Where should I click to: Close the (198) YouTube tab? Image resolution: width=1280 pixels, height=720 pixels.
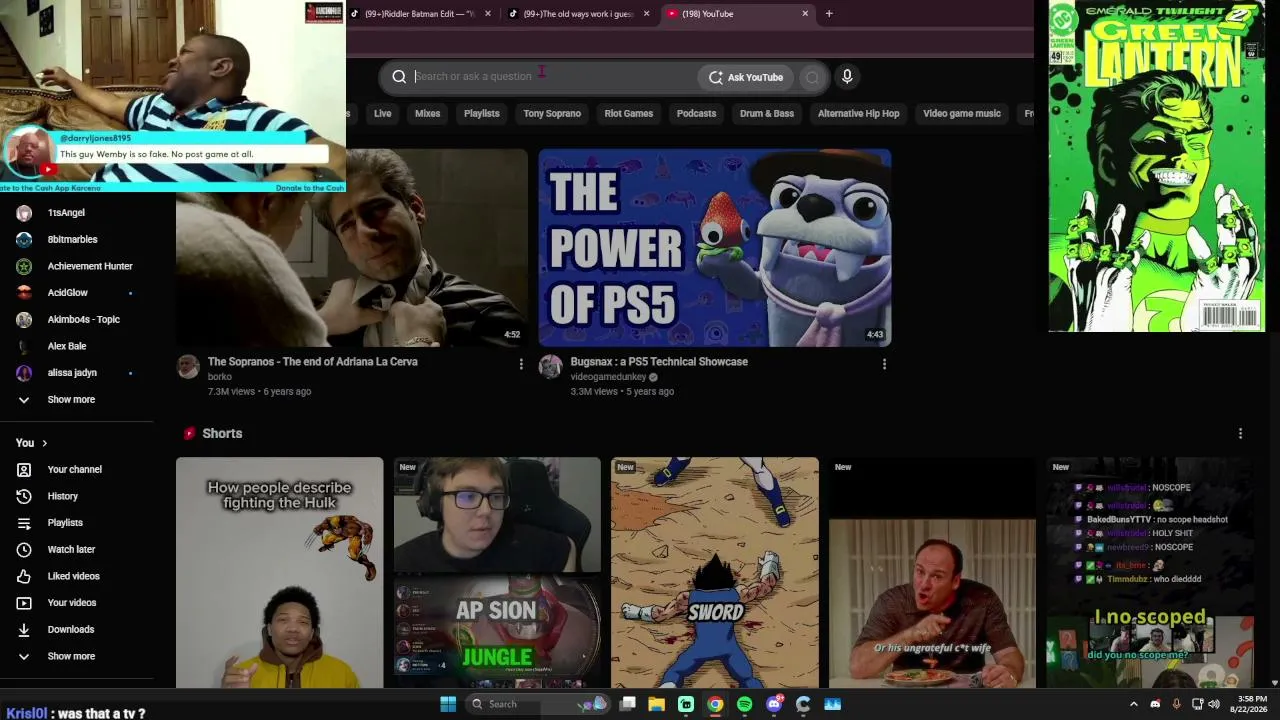coord(805,14)
